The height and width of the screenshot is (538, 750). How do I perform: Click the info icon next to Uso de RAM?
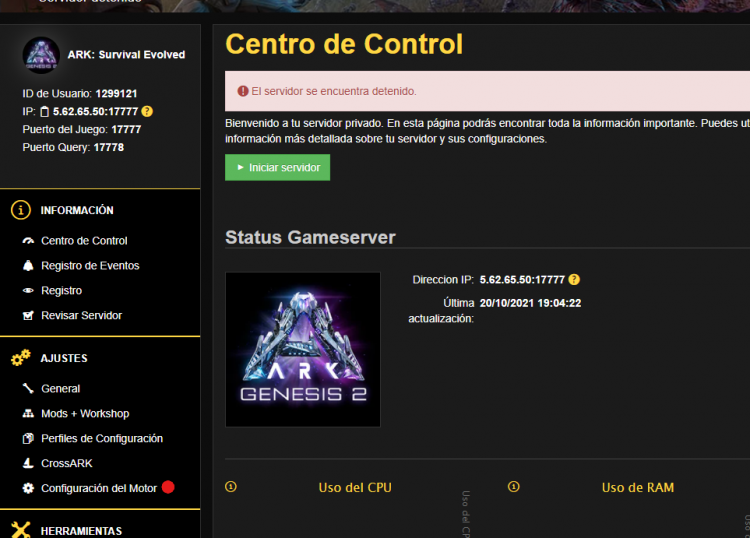click(x=514, y=487)
